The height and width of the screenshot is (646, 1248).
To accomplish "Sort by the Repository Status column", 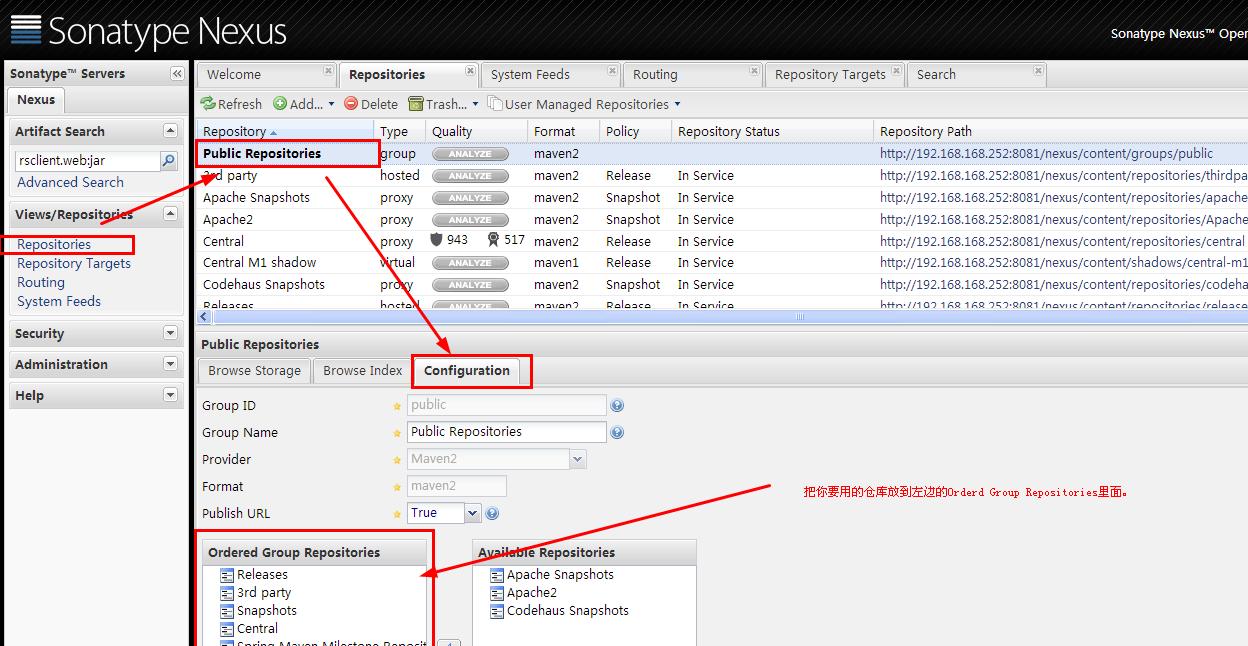I will [772, 131].
